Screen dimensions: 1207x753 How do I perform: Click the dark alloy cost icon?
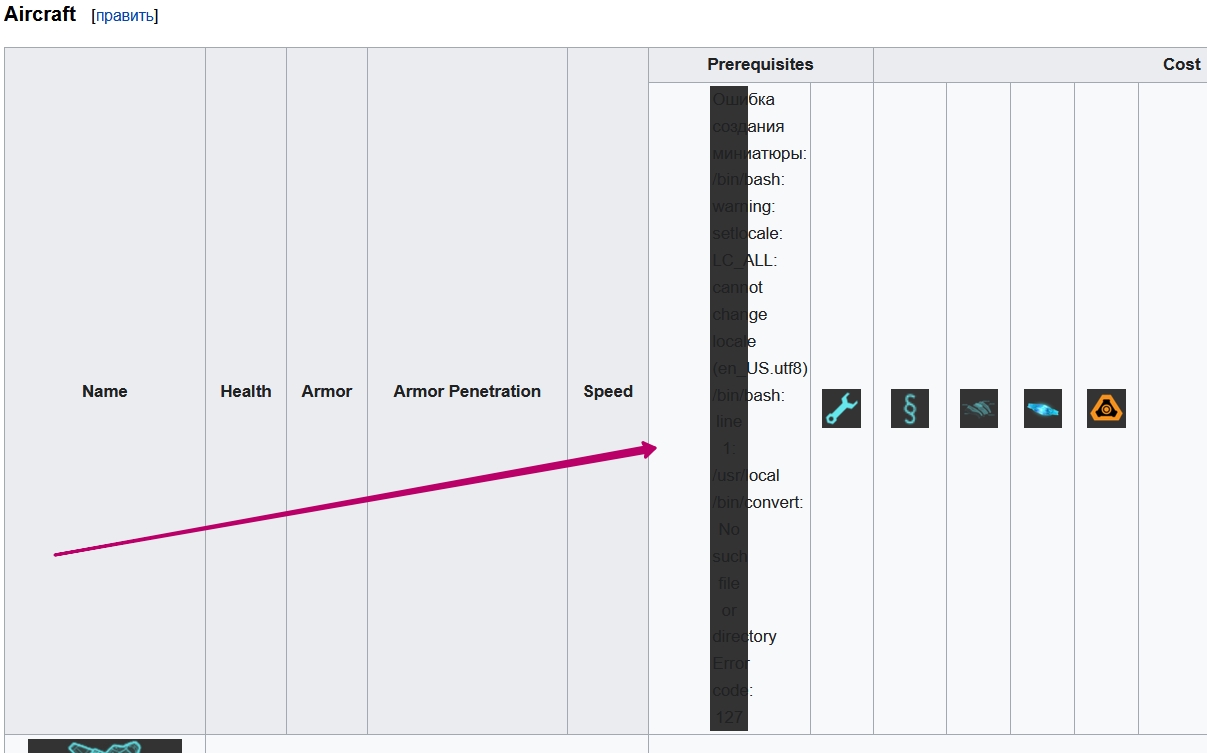(x=978, y=409)
